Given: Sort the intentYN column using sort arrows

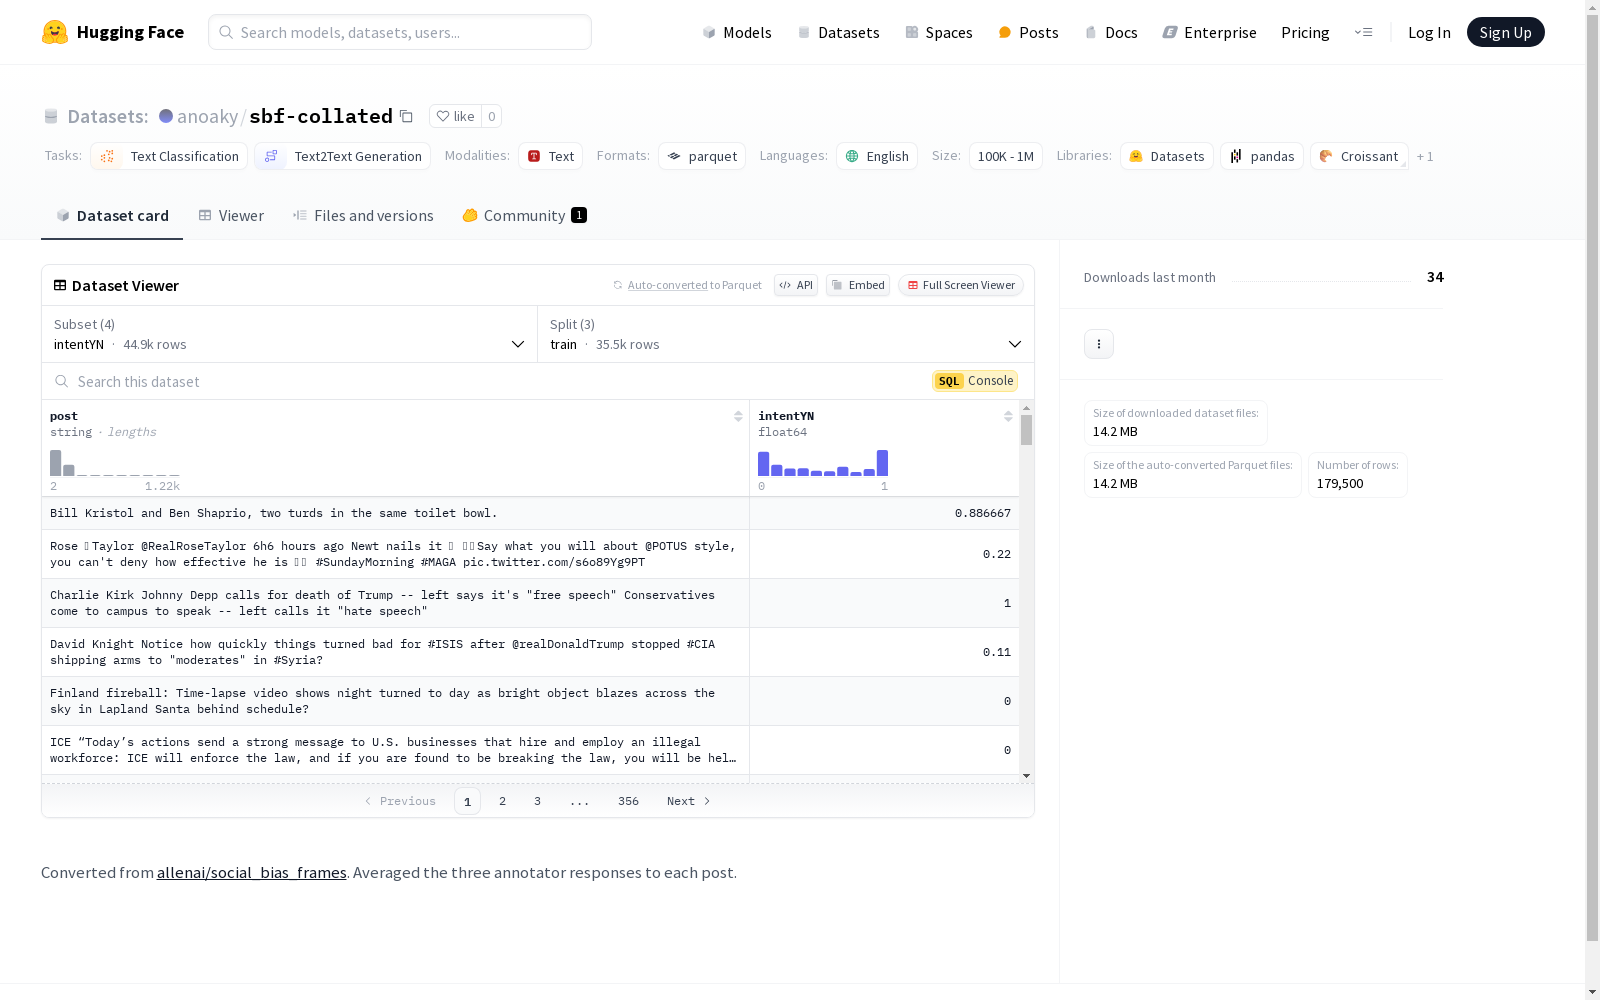Looking at the screenshot, I should [x=1008, y=416].
